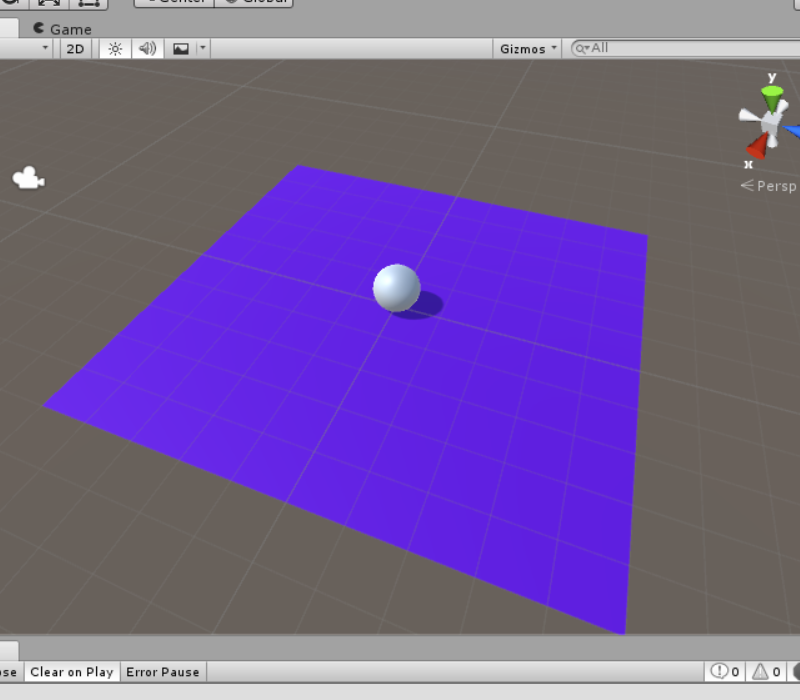The height and width of the screenshot is (700, 800).
Task: Toggle scene effects image icon
Action: (181, 49)
